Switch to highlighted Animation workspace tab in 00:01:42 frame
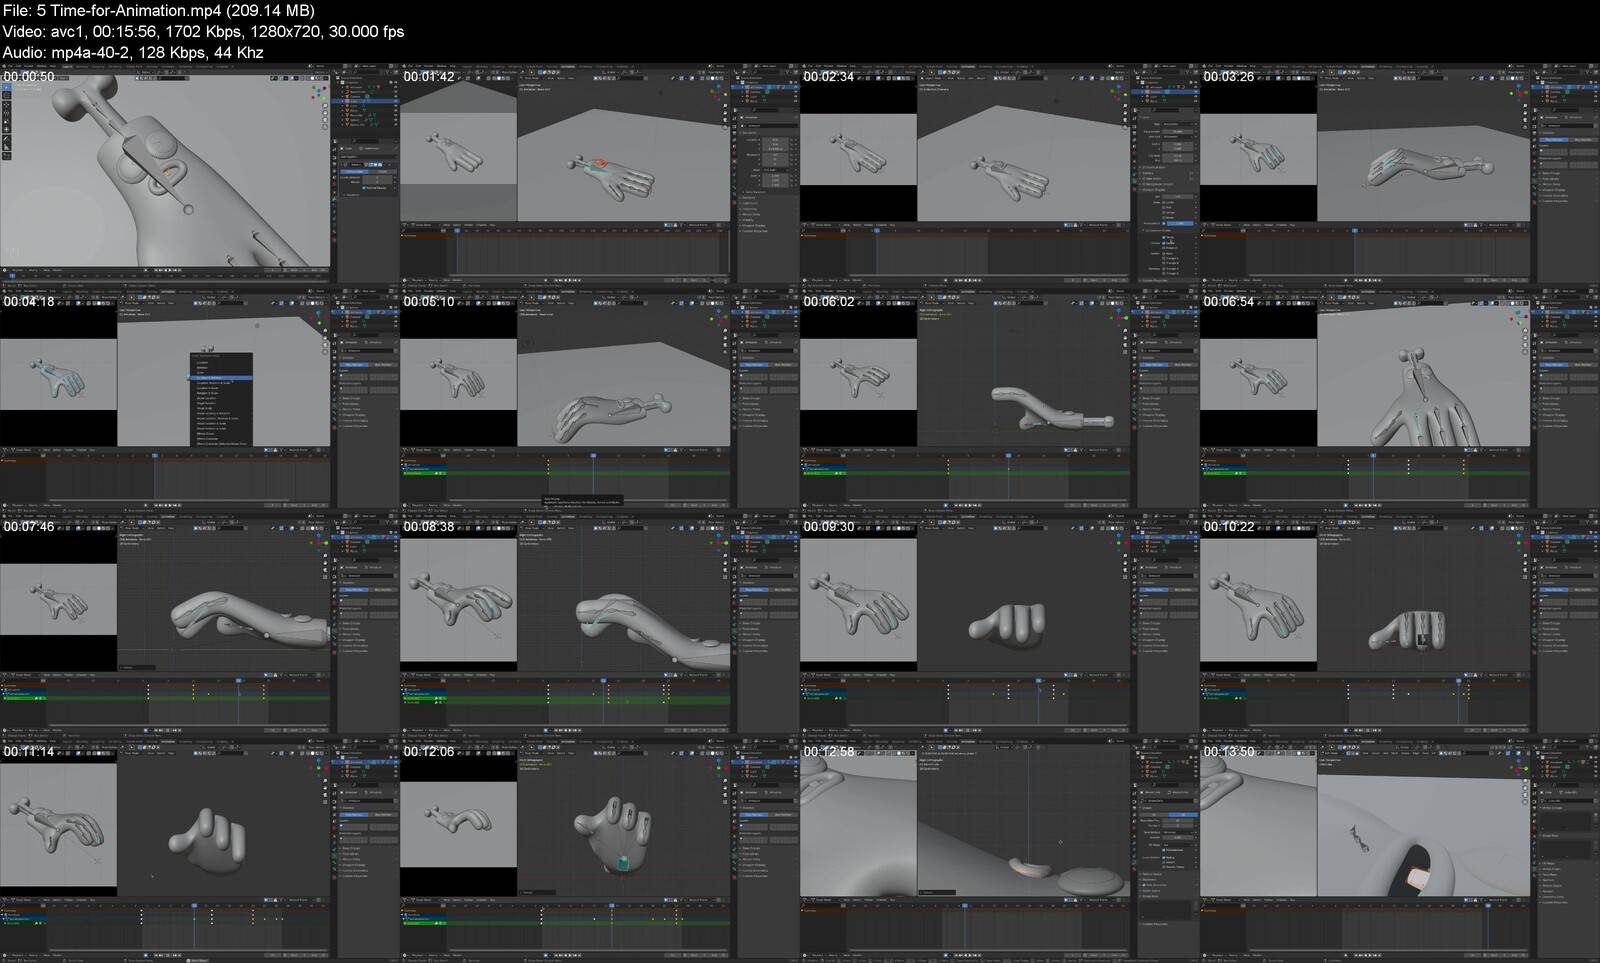This screenshot has width=1600, height=963. point(568,67)
